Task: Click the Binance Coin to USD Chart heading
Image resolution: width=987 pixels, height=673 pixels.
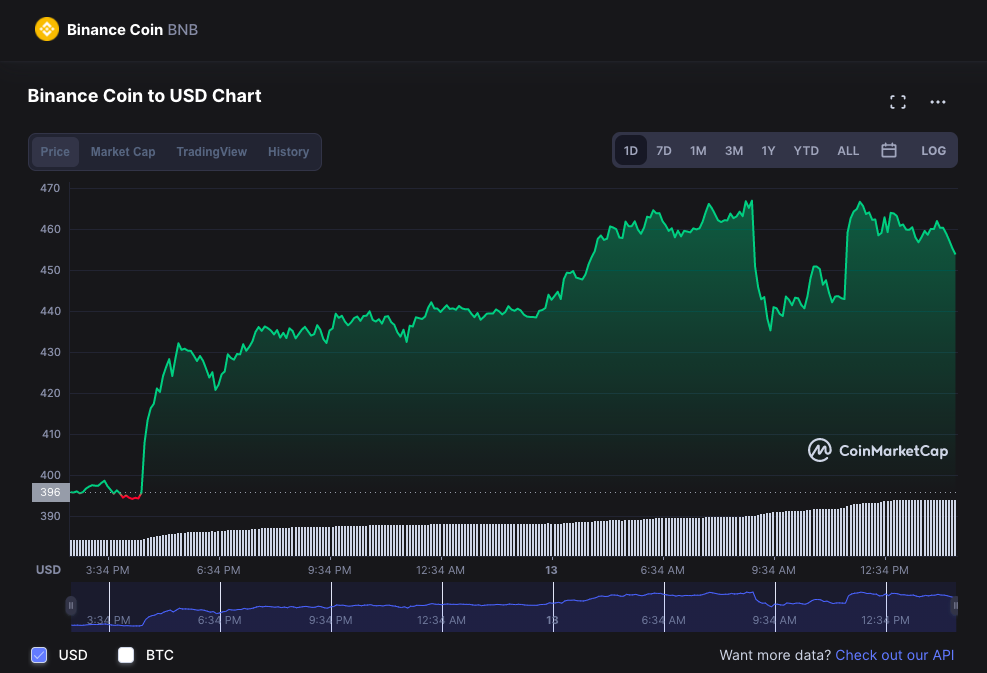Action: click(x=144, y=96)
